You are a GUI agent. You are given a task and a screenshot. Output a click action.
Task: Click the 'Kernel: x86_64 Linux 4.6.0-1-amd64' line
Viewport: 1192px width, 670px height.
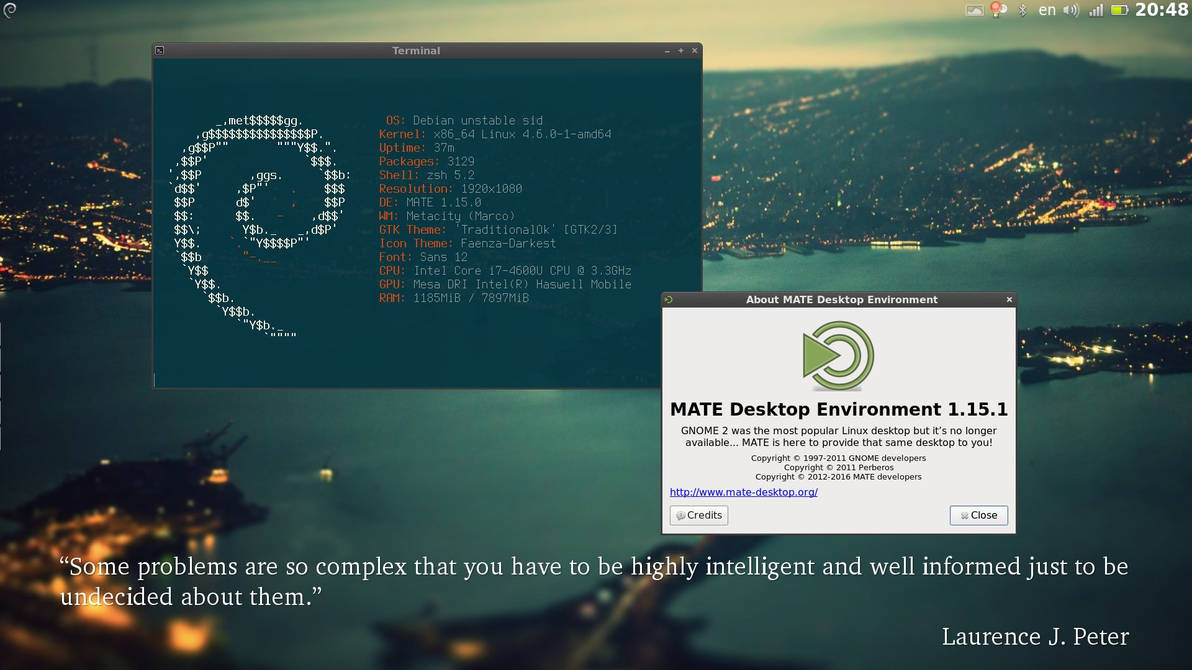point(495,134)
